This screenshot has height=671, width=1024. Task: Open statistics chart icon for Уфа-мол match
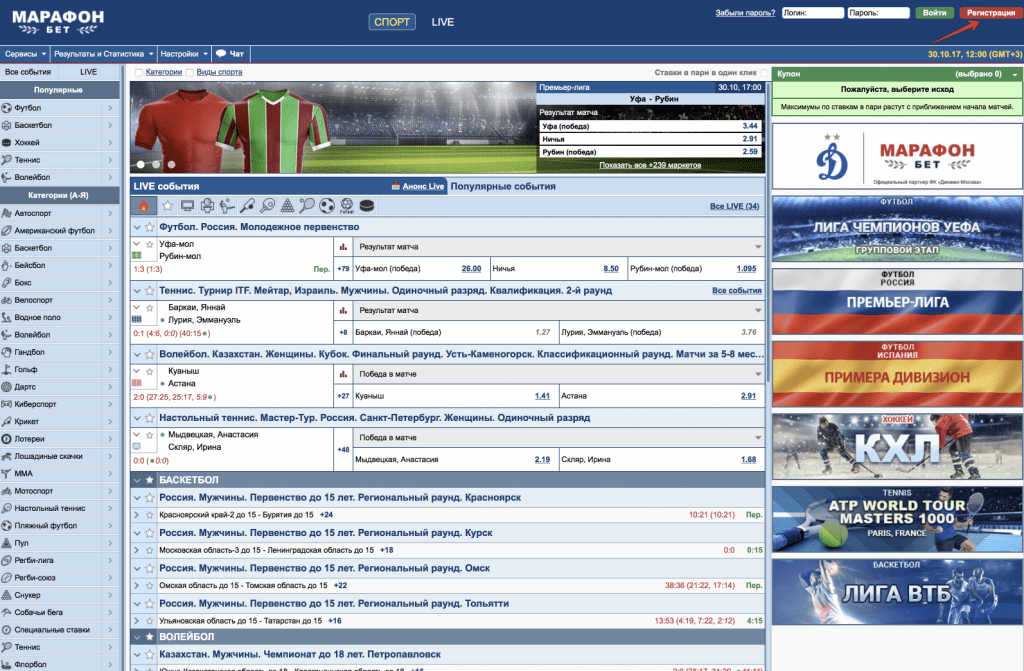(x=343, y=245)
